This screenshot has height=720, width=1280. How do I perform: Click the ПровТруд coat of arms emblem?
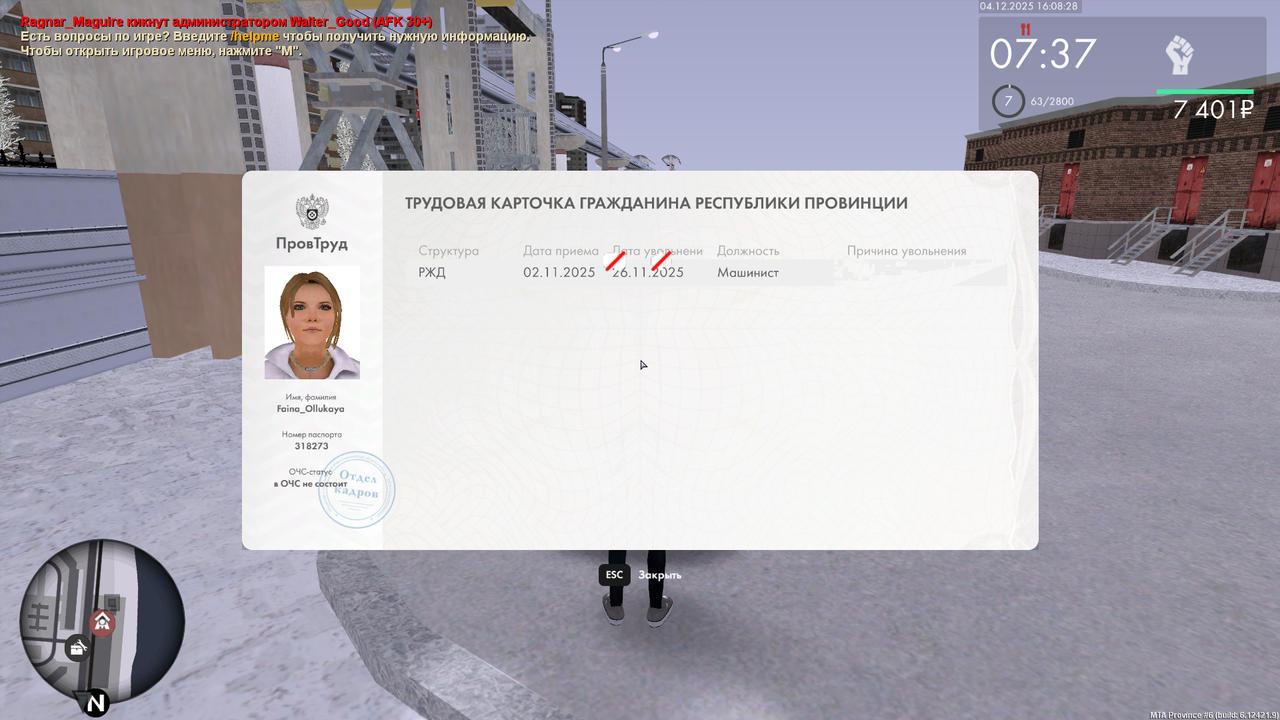point(314,211)
